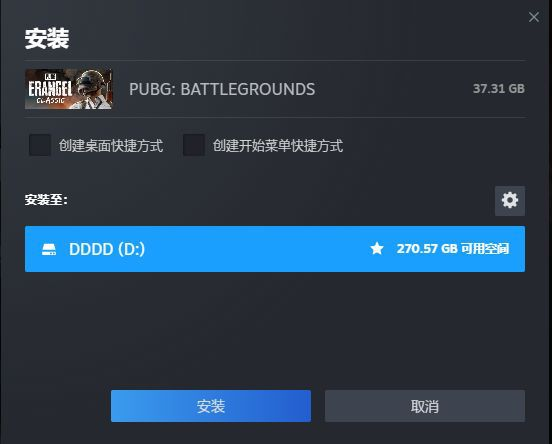The height and width of the screenshot is (444, 552).
Task: Click the 安装 button to start installing
Action: point(211,406)
